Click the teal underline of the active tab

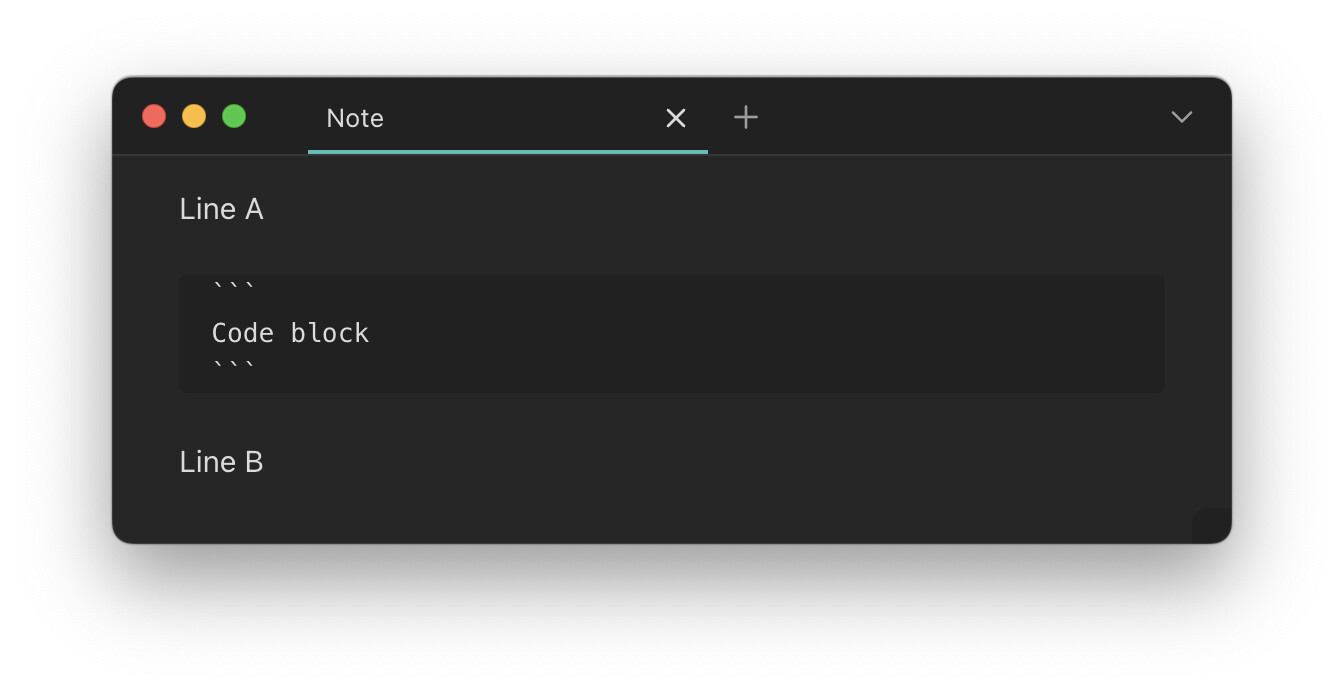[x=508, y=152]
